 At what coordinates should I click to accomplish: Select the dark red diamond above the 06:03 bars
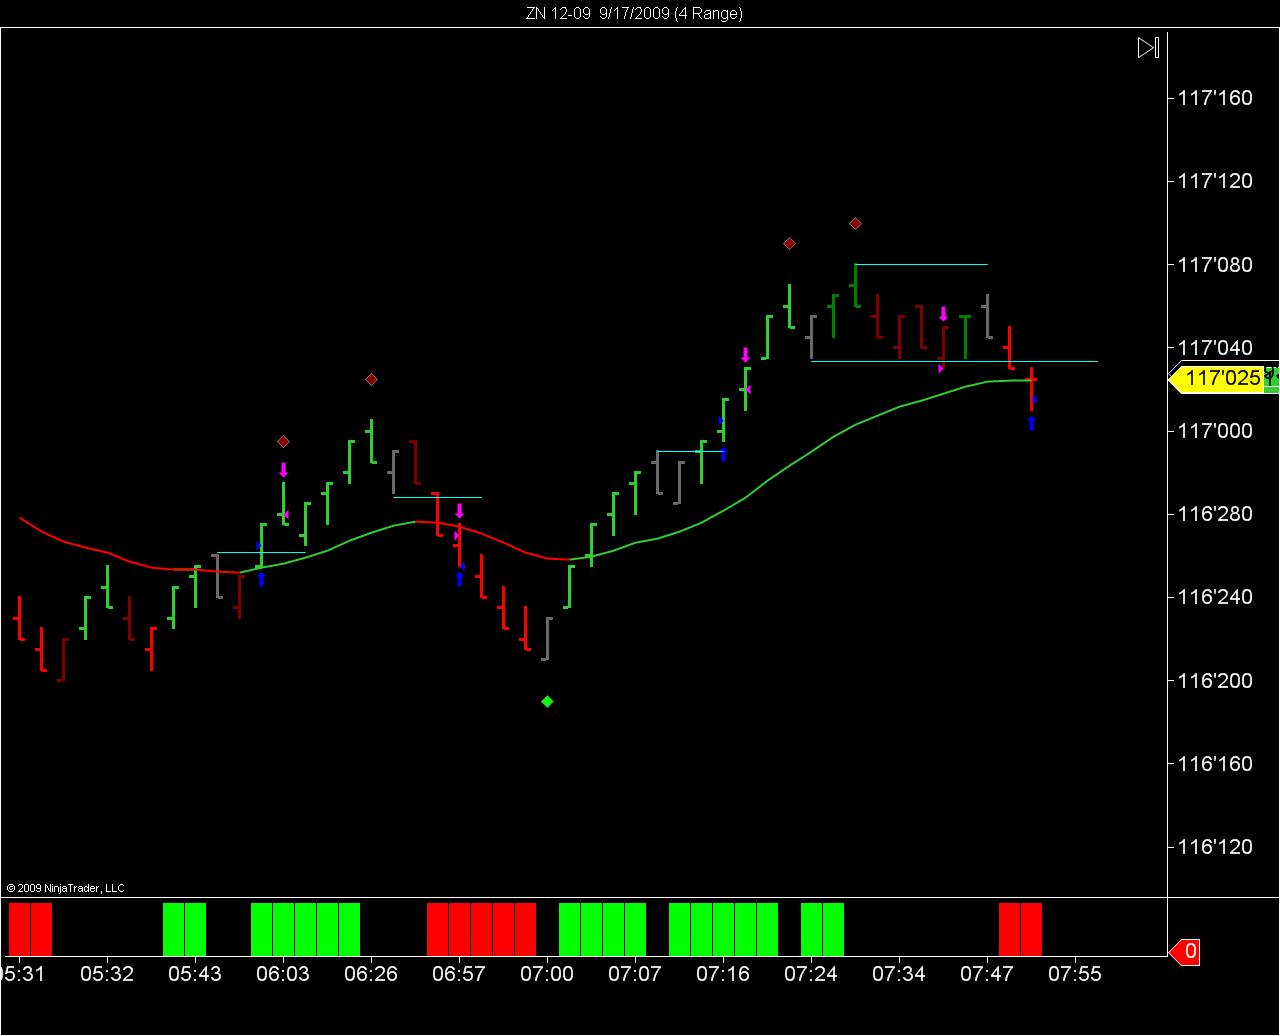tap(283, 442)
